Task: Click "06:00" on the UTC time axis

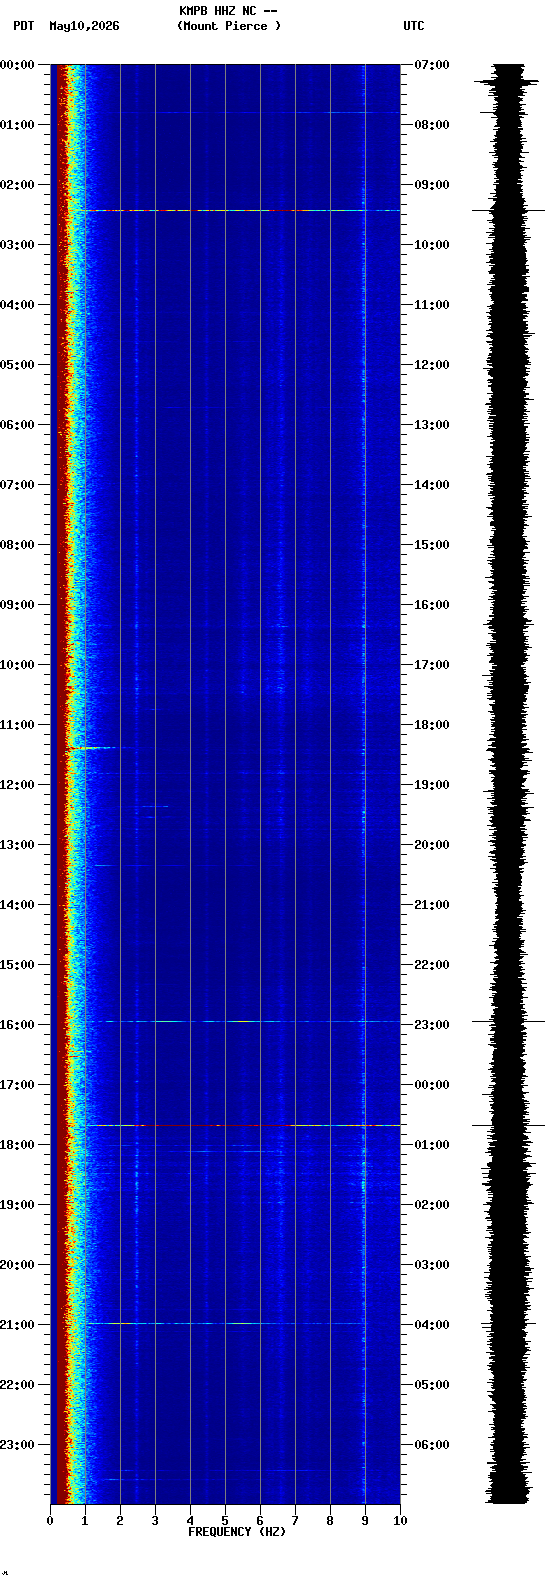Action: [432, 1445]
